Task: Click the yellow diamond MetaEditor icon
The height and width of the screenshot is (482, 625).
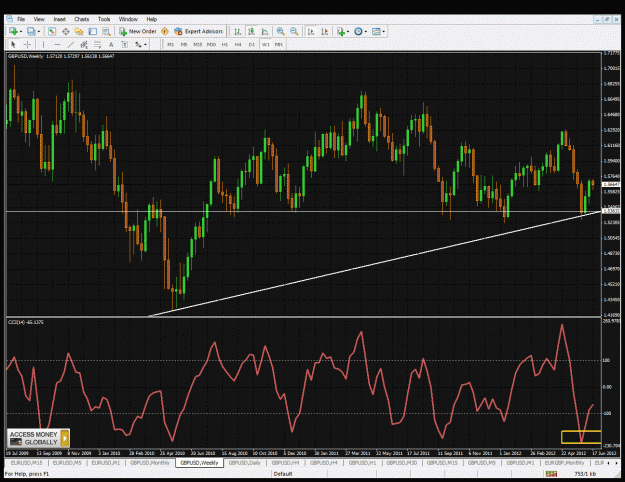Action: (165, 31)
